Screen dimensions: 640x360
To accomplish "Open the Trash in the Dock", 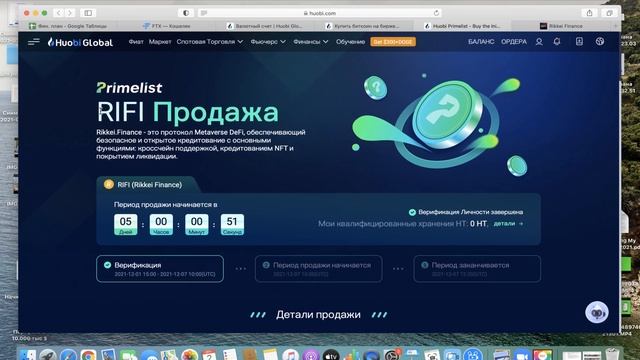I will 612,353.
